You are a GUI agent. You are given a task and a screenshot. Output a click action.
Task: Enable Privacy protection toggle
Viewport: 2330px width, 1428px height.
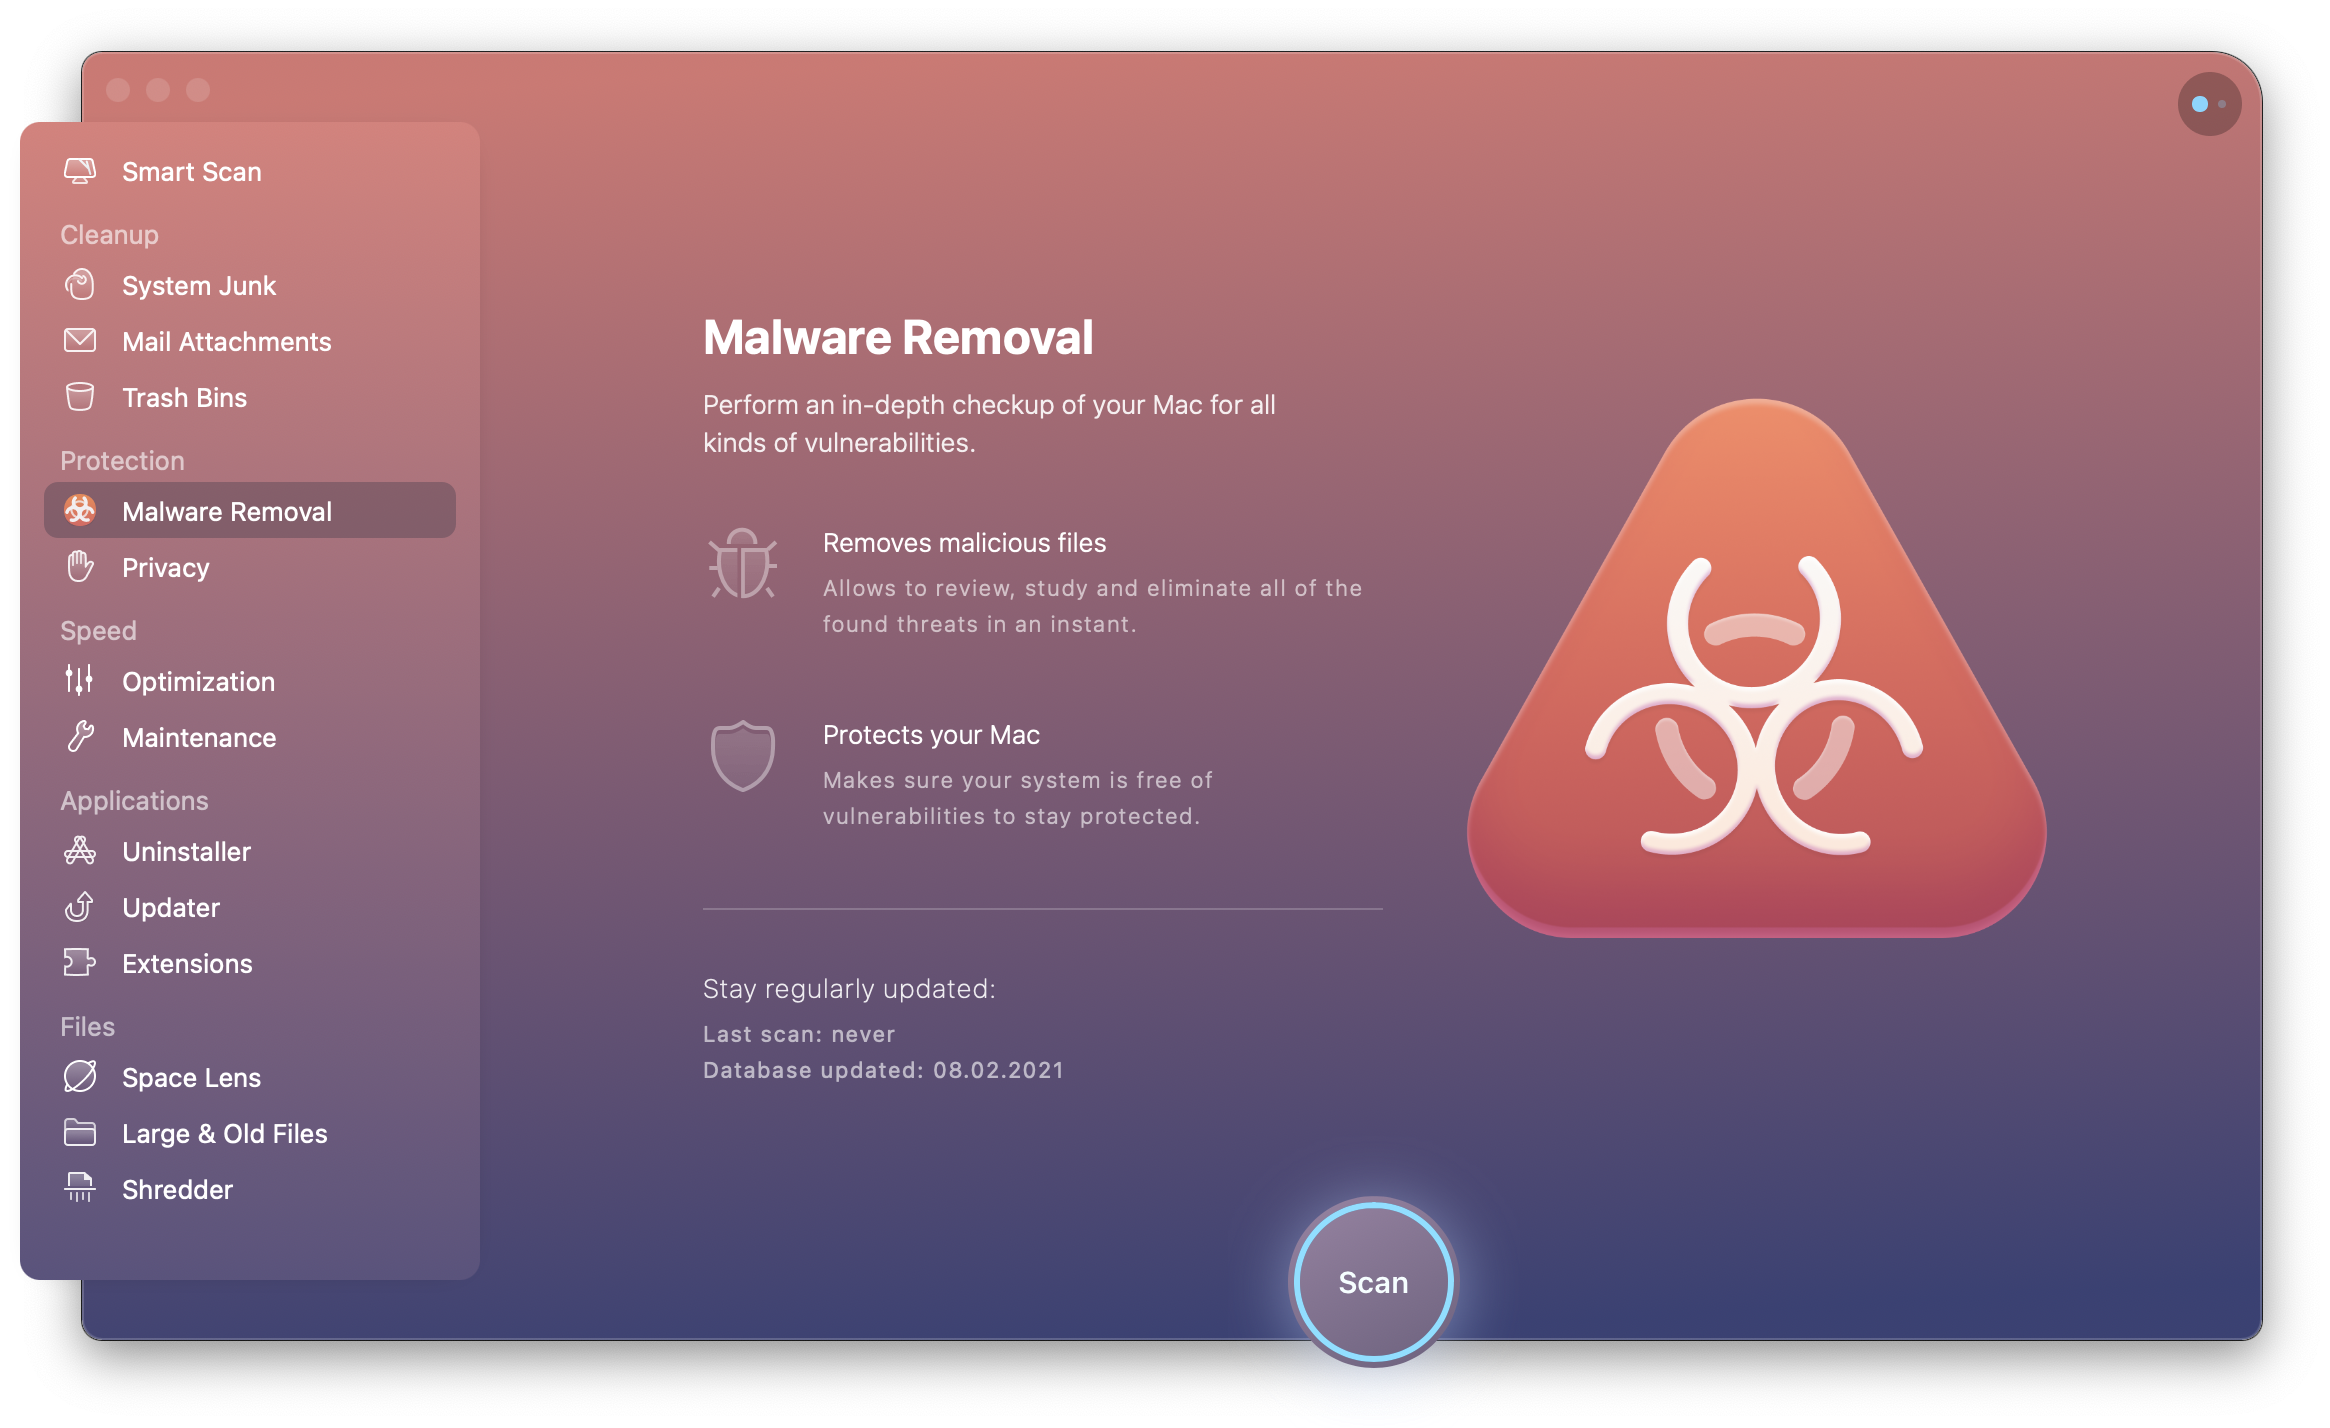165,566
